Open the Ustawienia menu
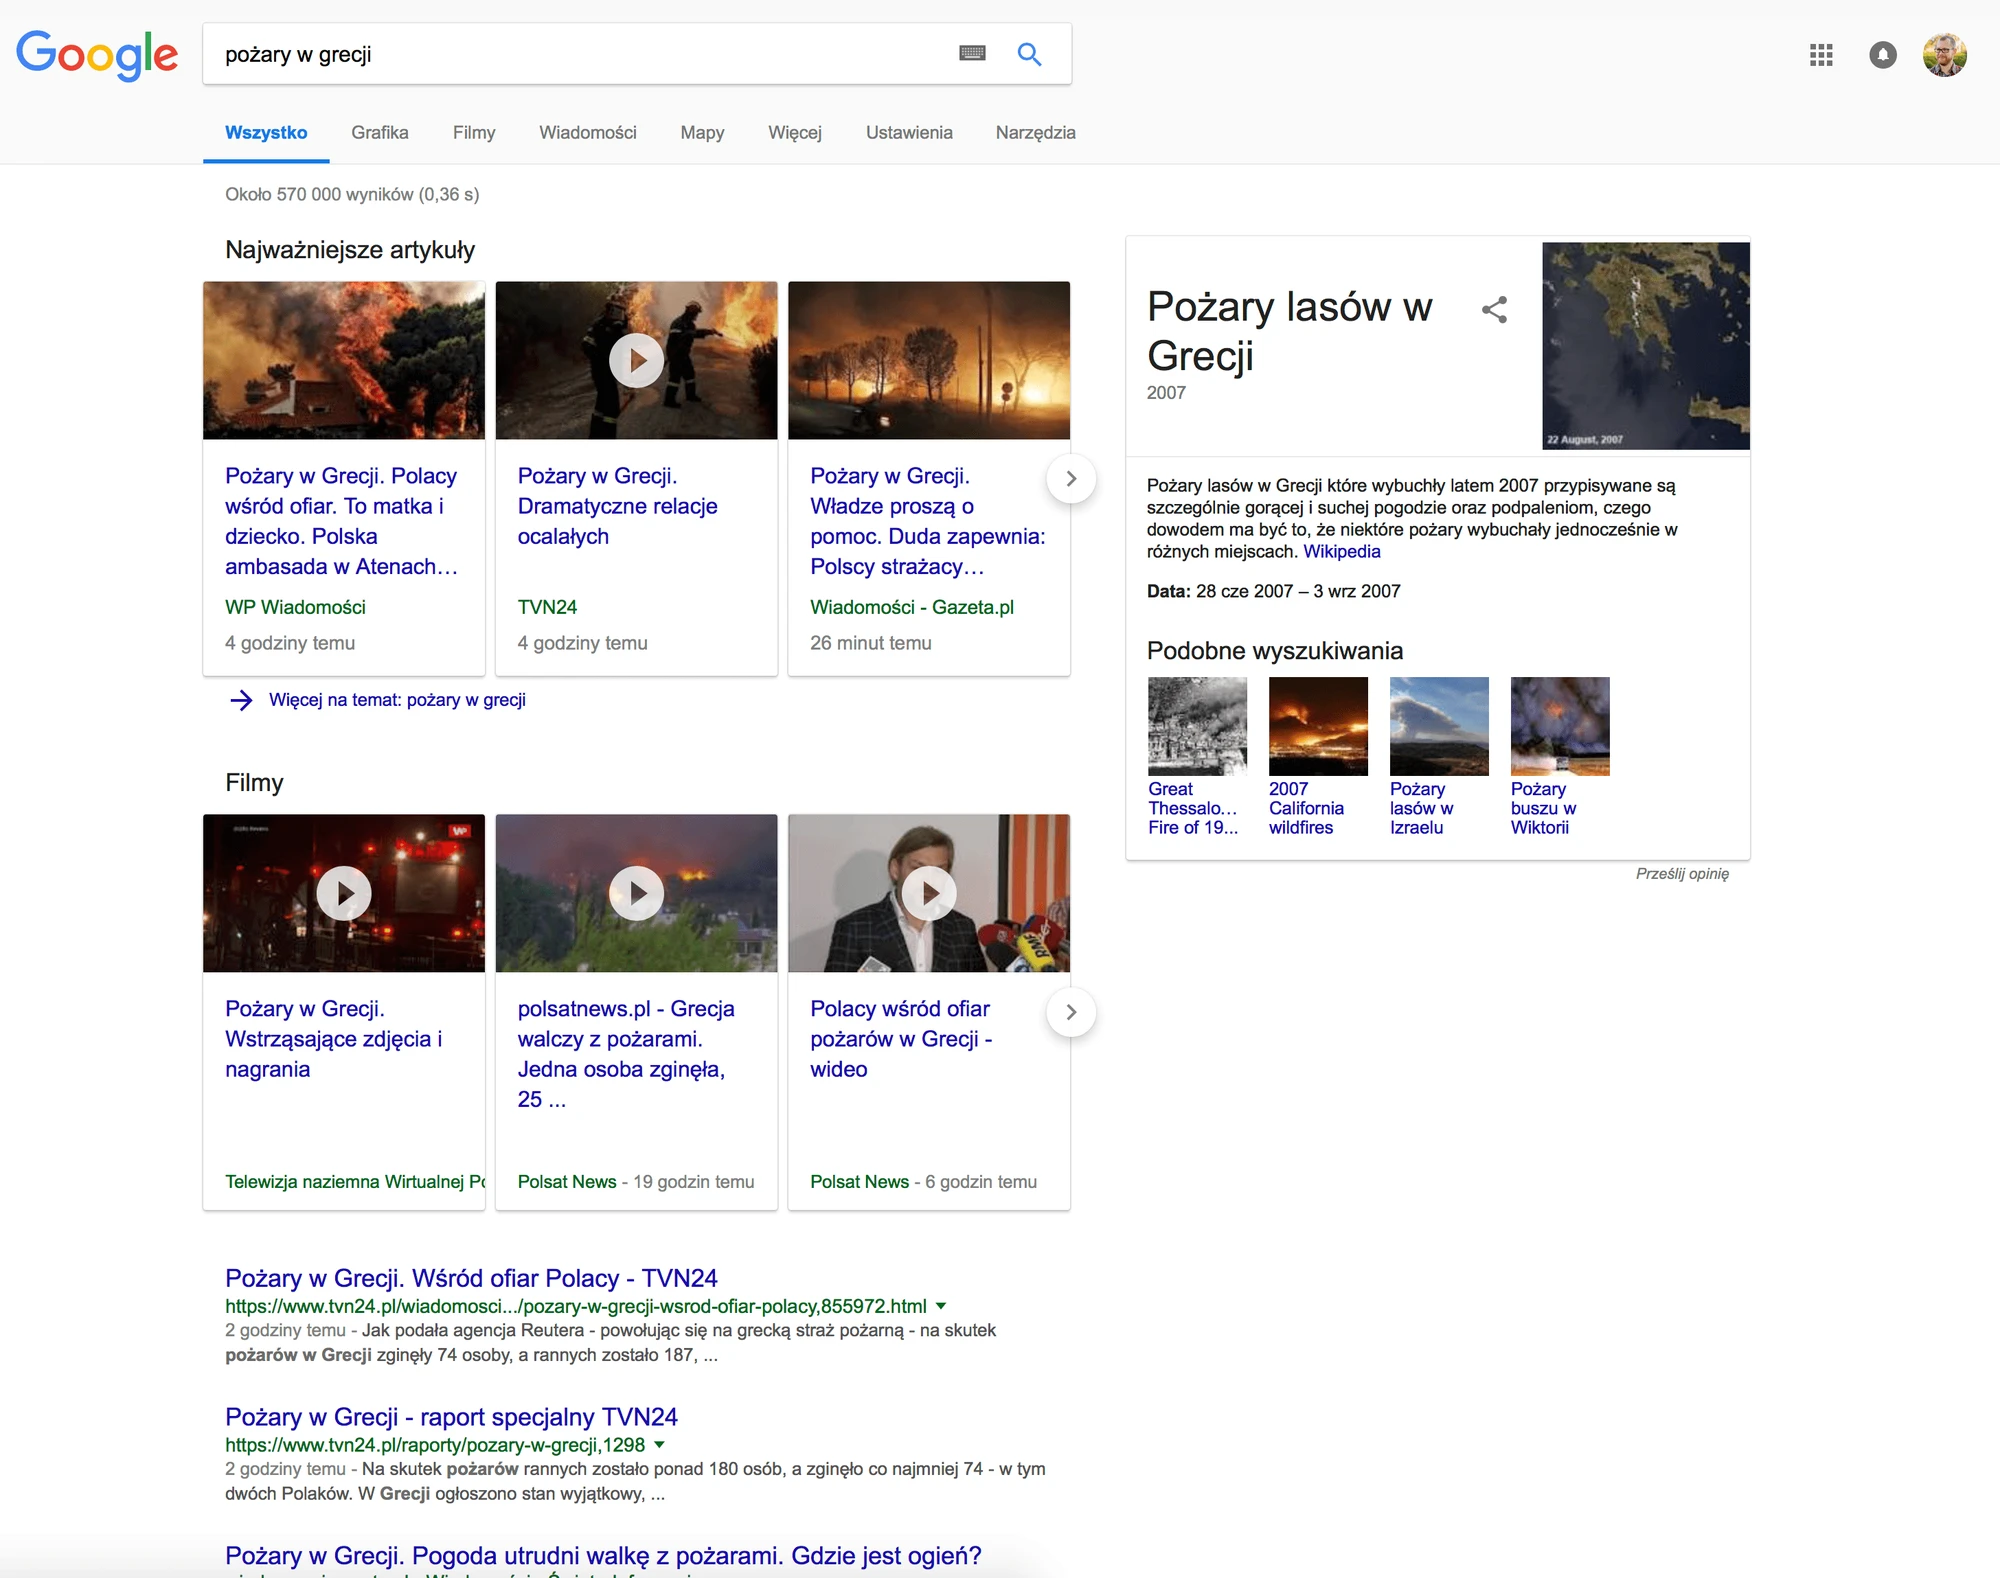Image resolution: width=2000 pixels, height=1578 pixels. [909, 133]
